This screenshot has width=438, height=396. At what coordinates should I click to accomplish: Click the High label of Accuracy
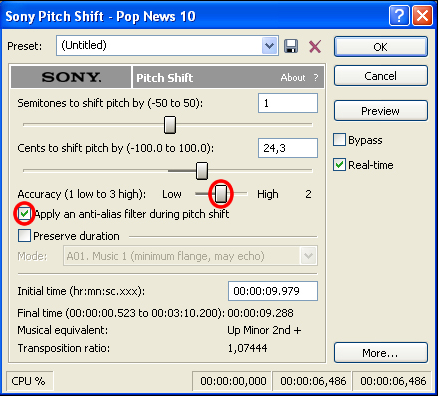tap(268, 194)
